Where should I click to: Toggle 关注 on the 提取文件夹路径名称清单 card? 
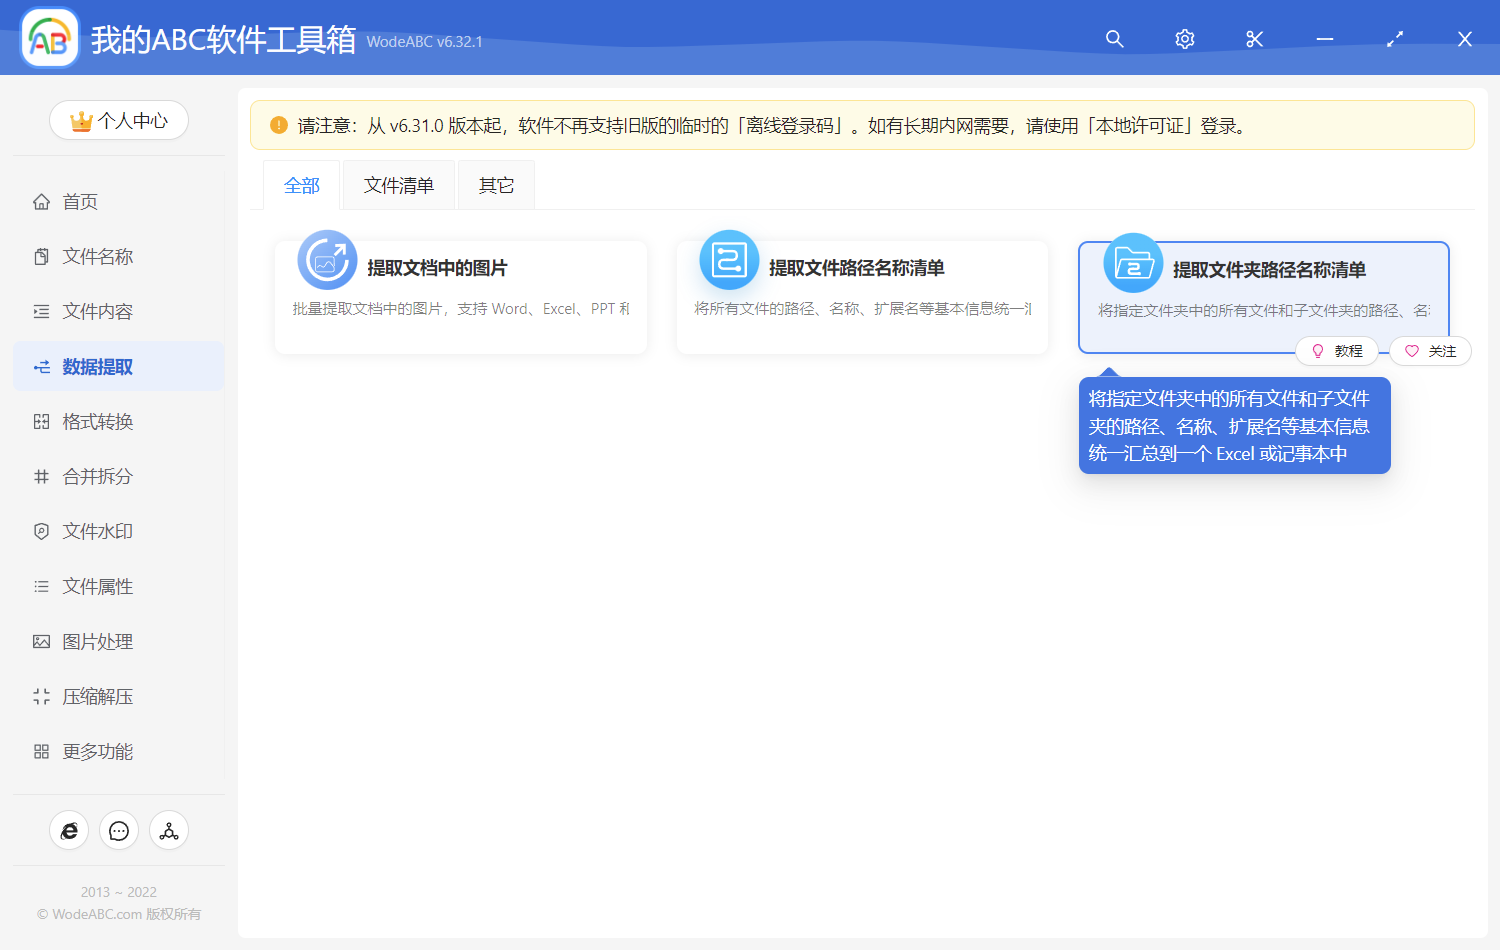(1430, 351)
